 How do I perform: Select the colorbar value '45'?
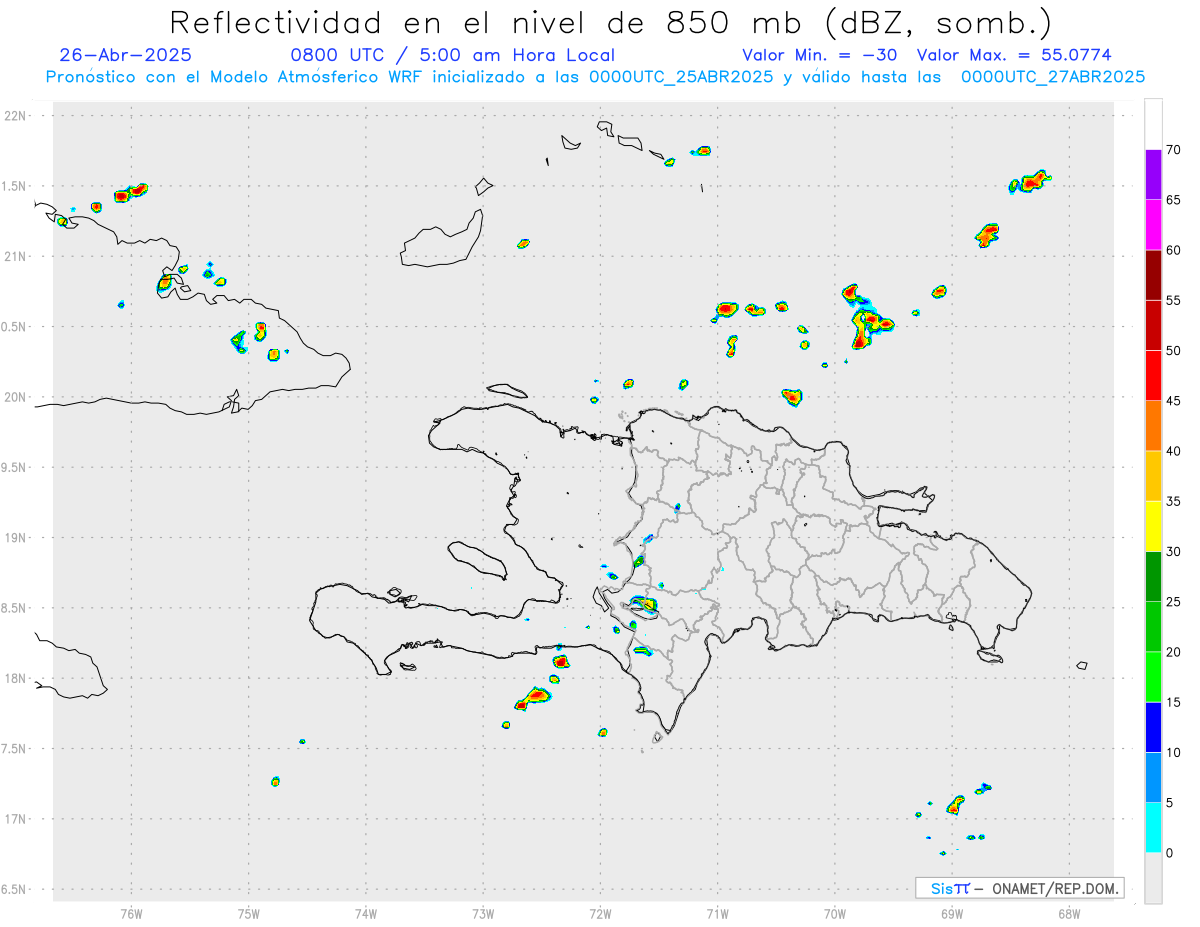[x=1173, y=401]
